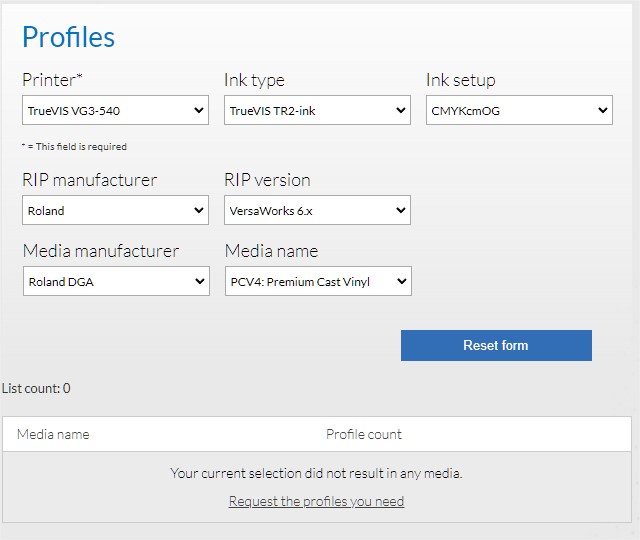The width and height of the screenshot is (640, 540).
Task: Open the Printer dropdown showing TrueVIS VG3-540
Action: [x=116, y=110]
